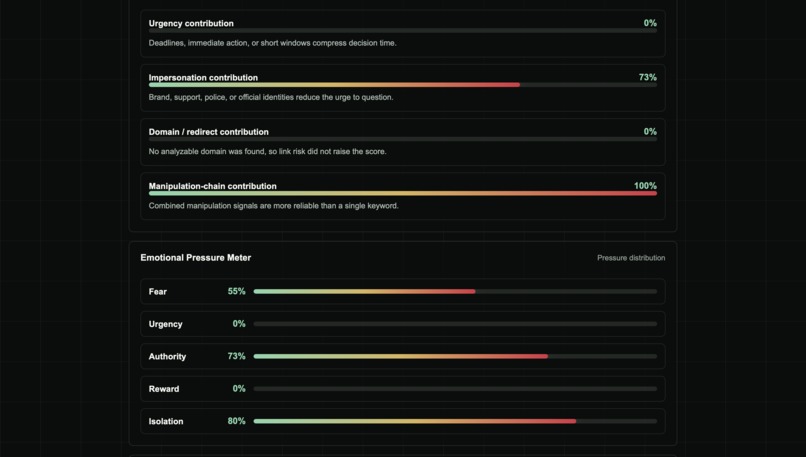
Task: Select the Manipulation-chain 100% value
Action: [645, 186]
